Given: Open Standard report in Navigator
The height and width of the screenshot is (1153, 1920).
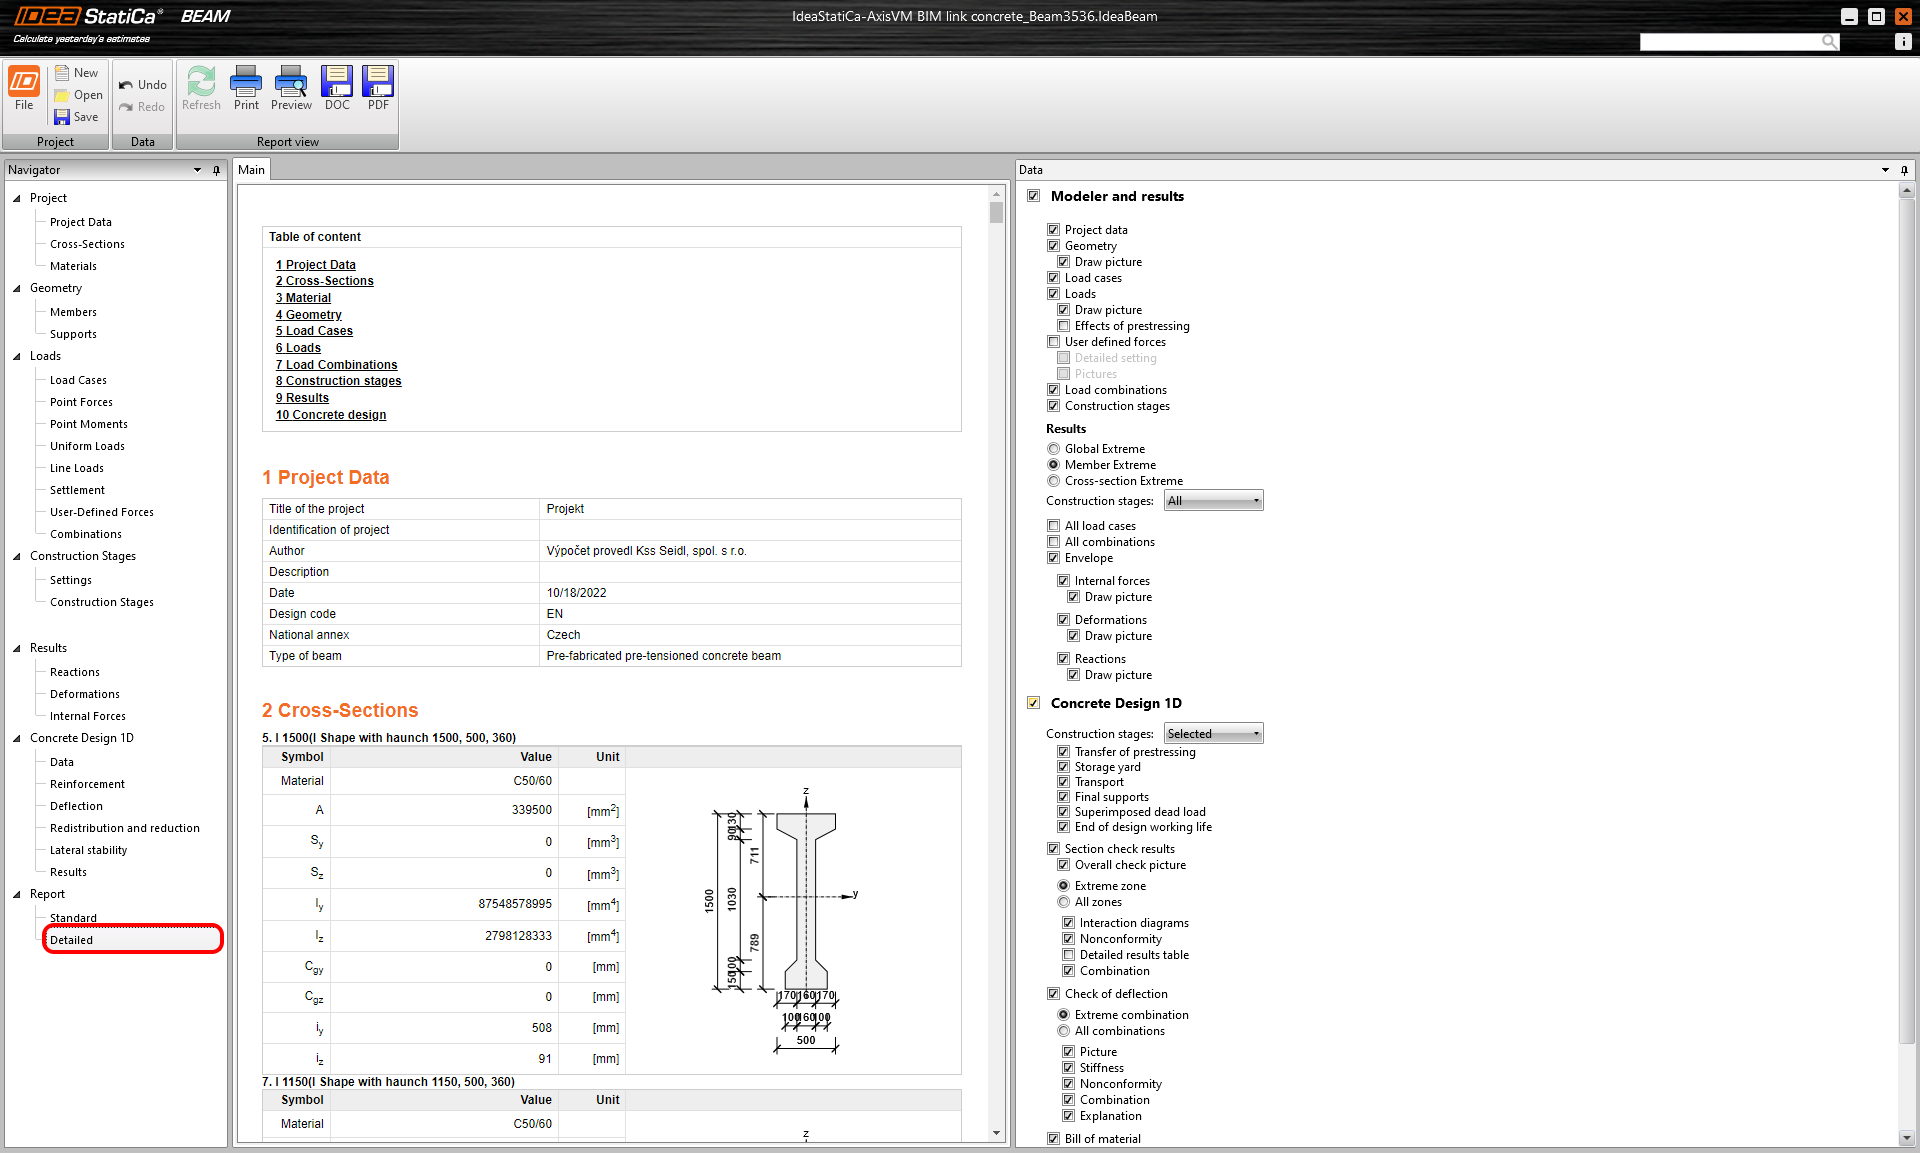Looking at the screenshot, I should pyautogui.click(x=74, y=918).
